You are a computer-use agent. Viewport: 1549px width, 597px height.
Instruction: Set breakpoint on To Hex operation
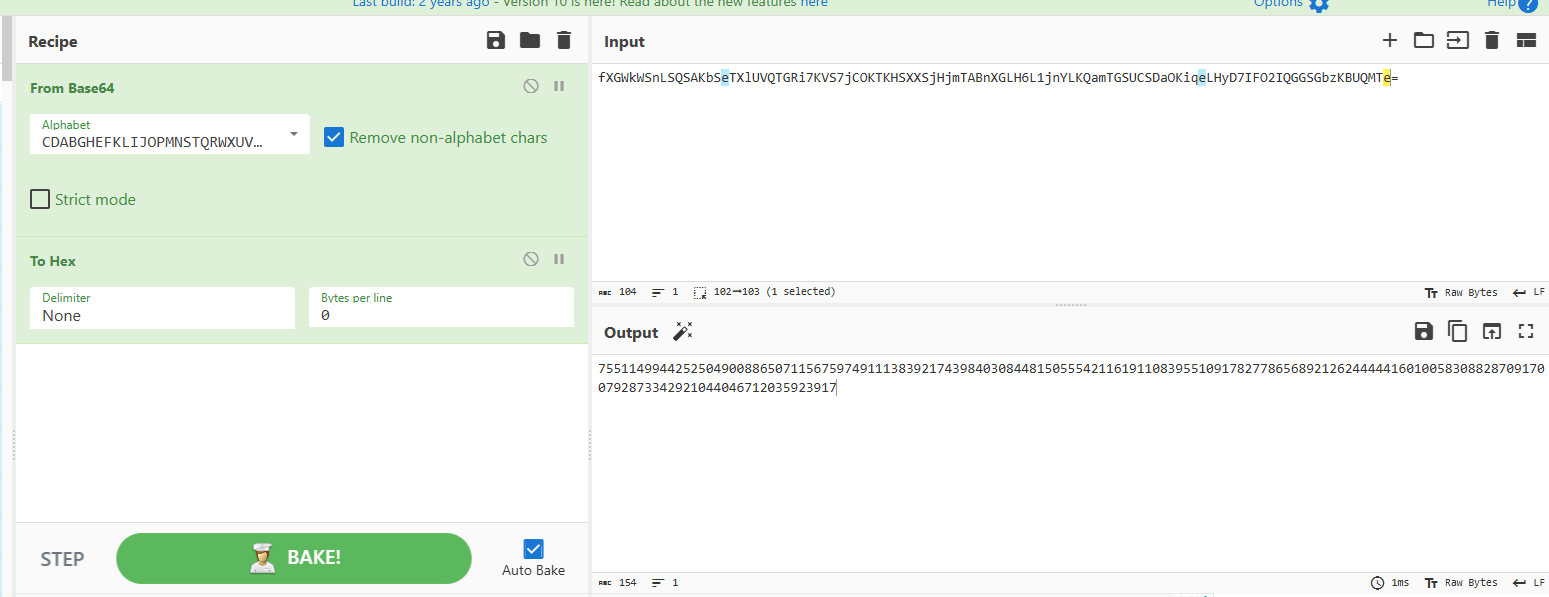(x=559, y=260)
